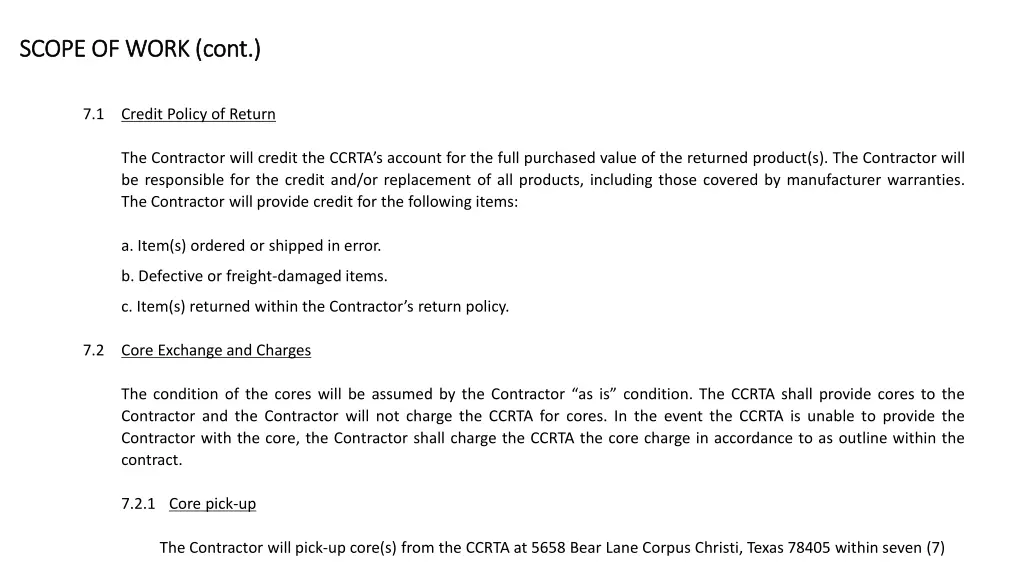The width and height of the screenshot is (1024, 576).
Task: Click the line 'be responsible for the credit and/or replacement'
Action: (x=543, y=180)
